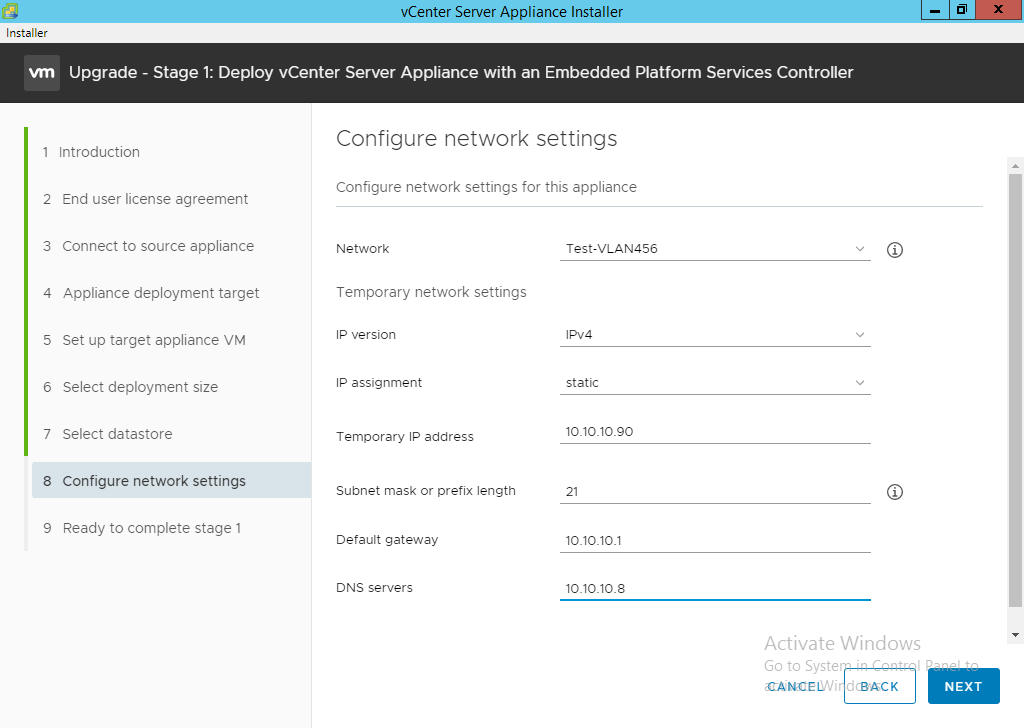Click the Temporary IP address label
Screen dimensions: 1024x728
click(x=405, y=436)
